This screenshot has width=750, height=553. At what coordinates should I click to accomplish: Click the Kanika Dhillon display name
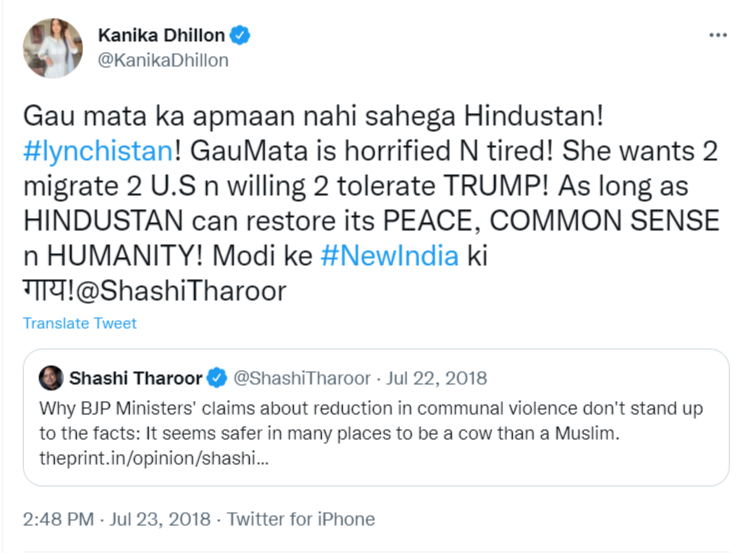(162, 36)
